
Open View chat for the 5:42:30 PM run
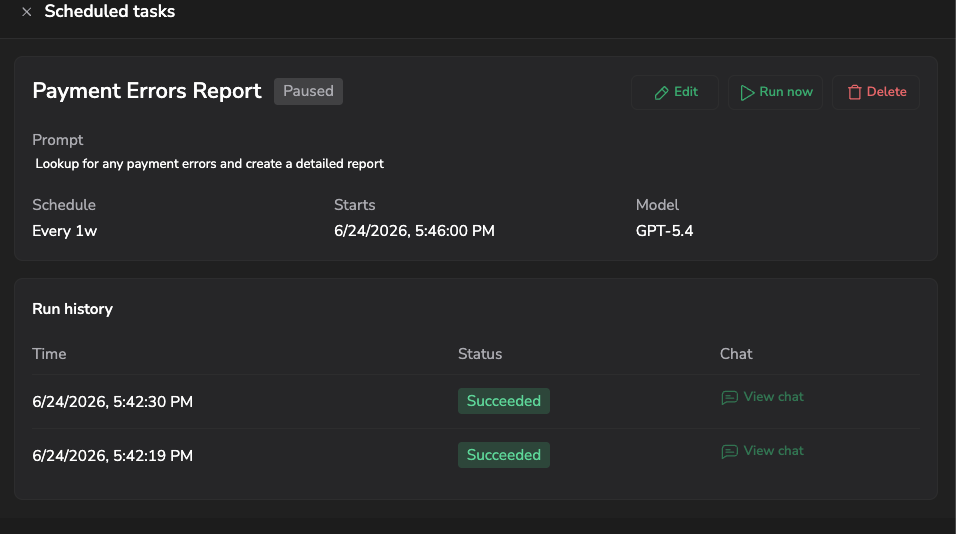(x=762, y=397)
